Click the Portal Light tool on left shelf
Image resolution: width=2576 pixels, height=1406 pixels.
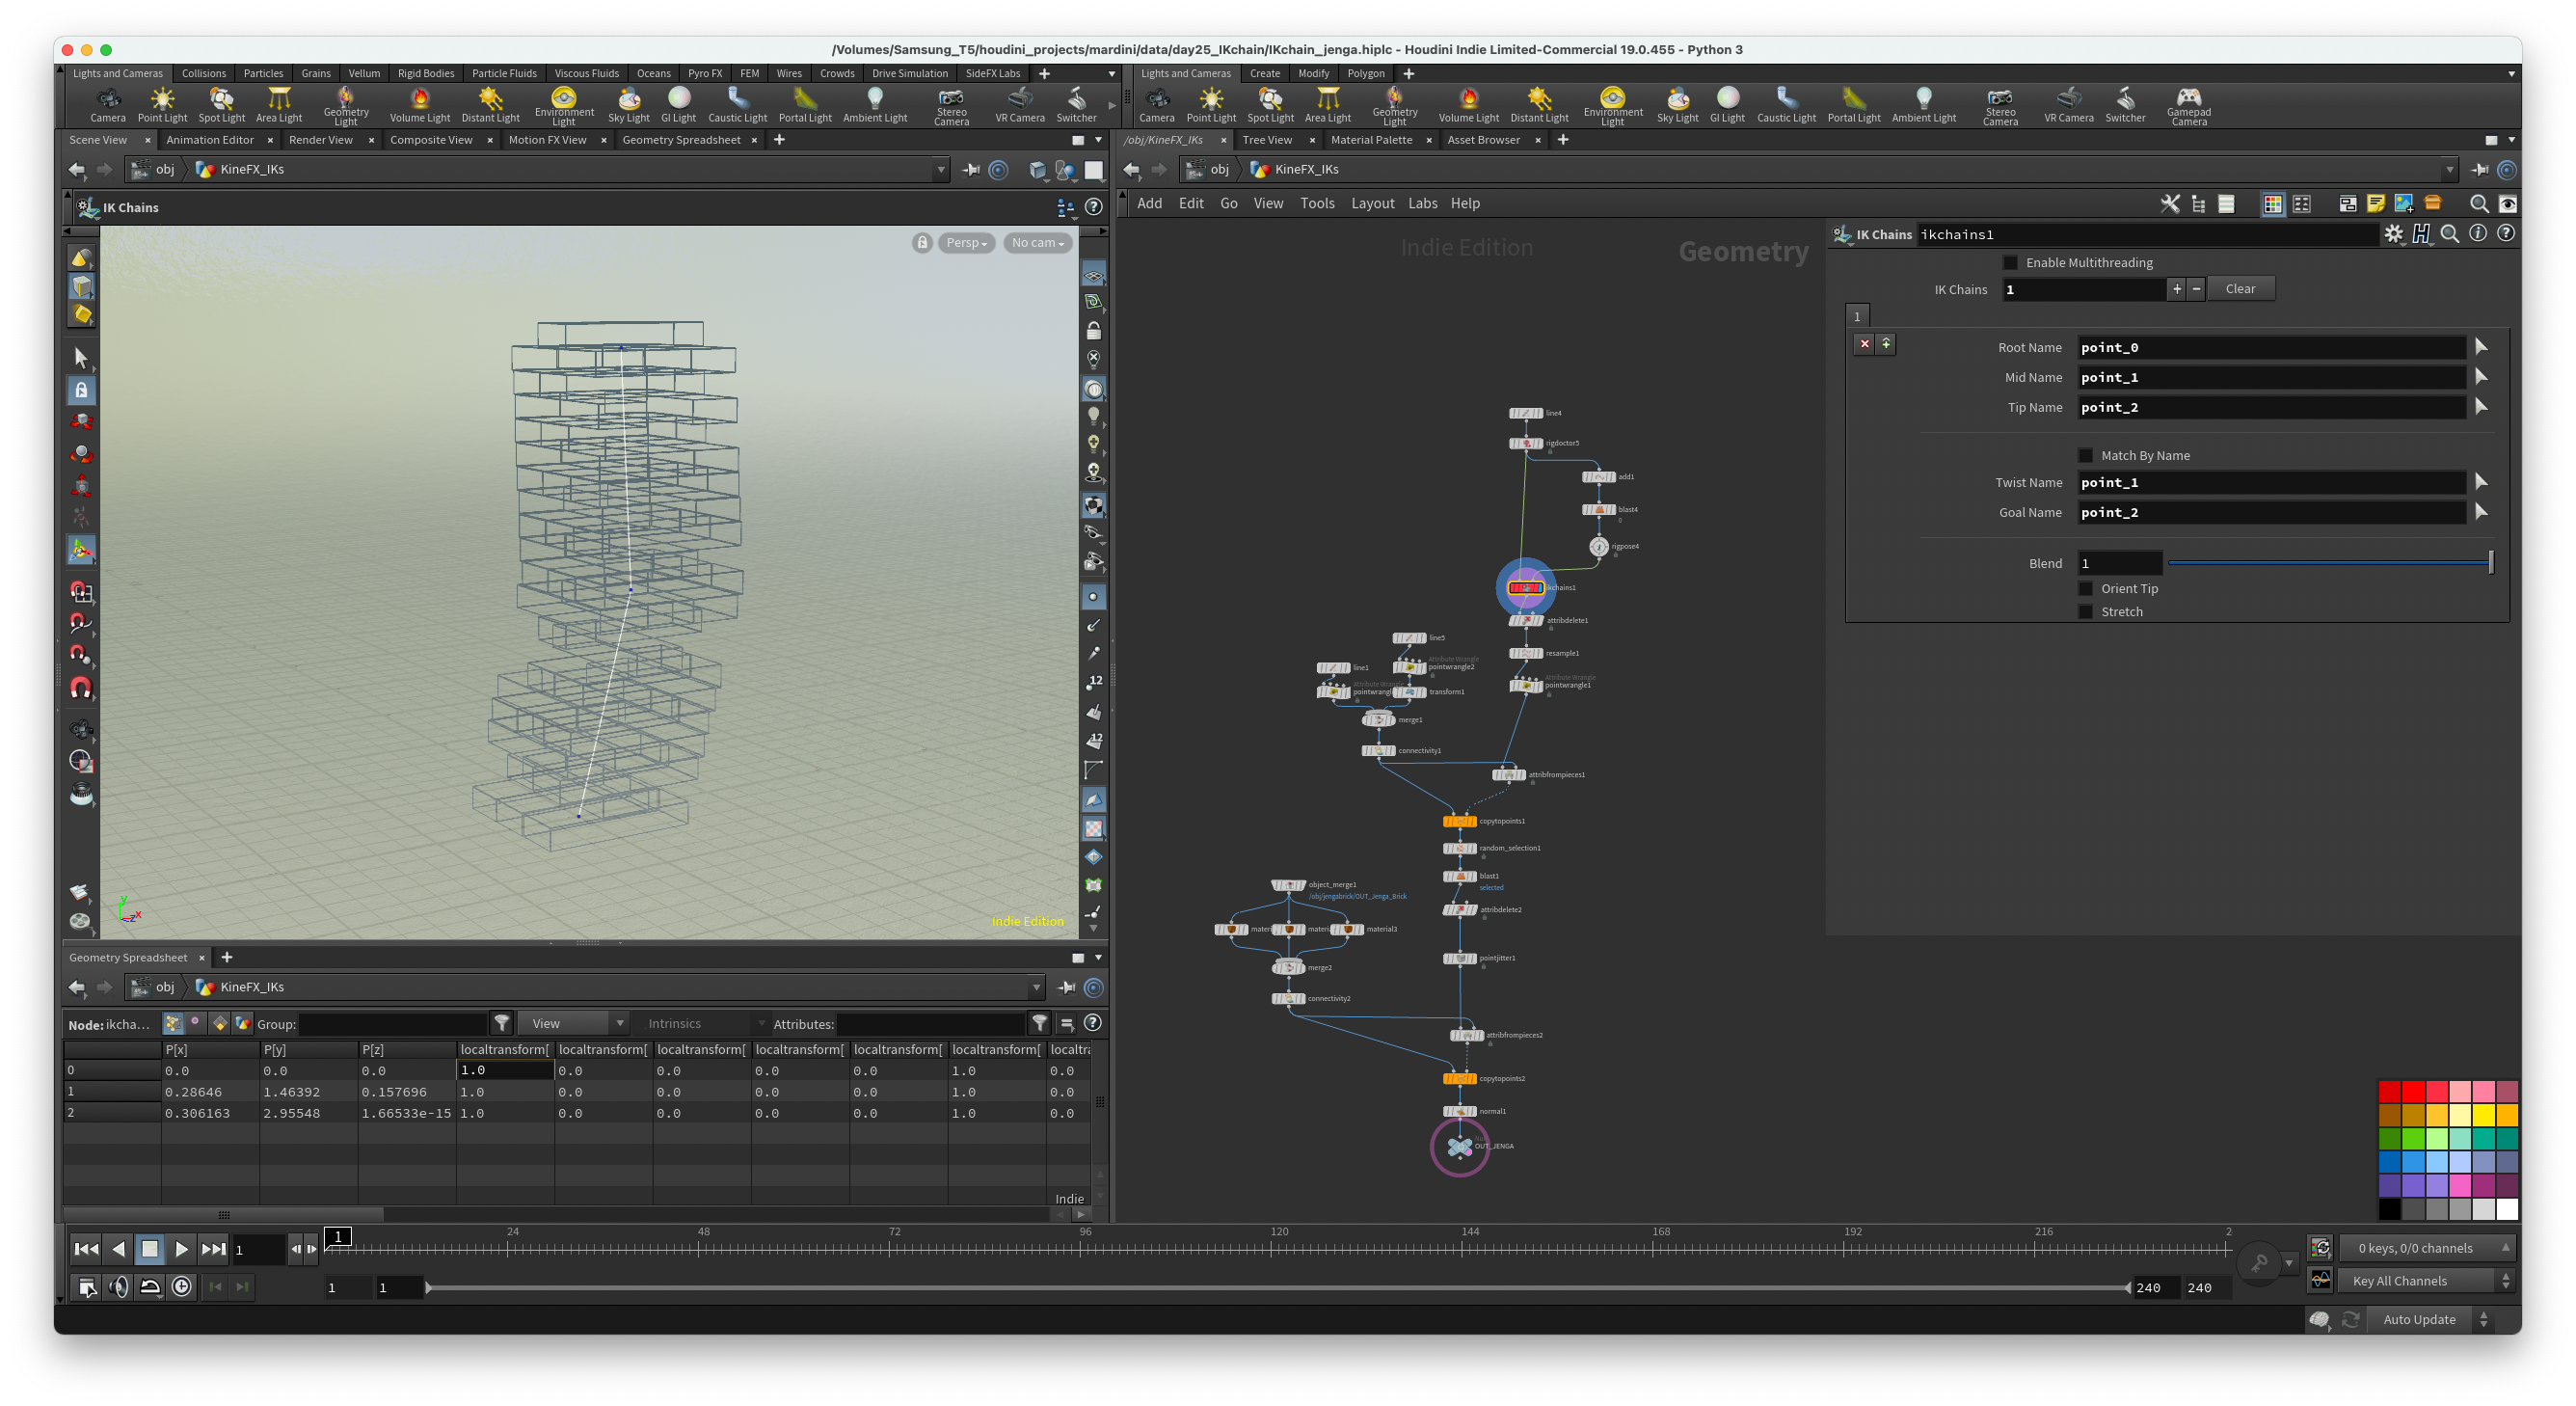[805, 104]
